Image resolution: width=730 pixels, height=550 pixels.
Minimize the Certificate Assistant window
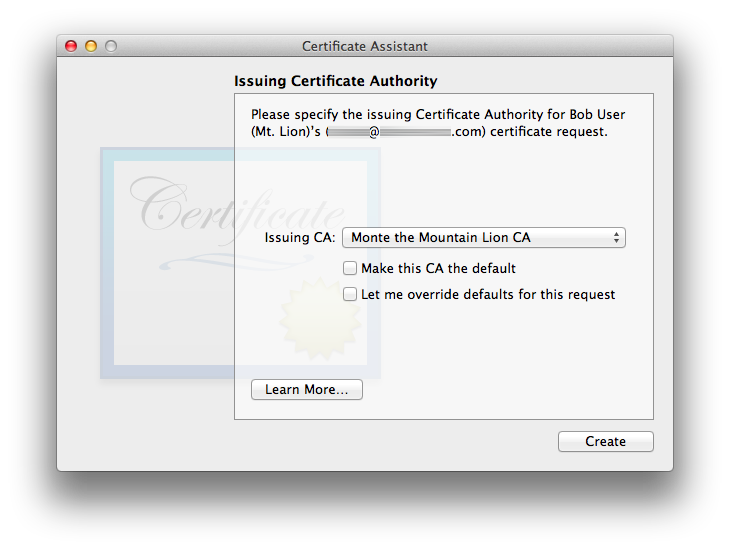point(91,46)
